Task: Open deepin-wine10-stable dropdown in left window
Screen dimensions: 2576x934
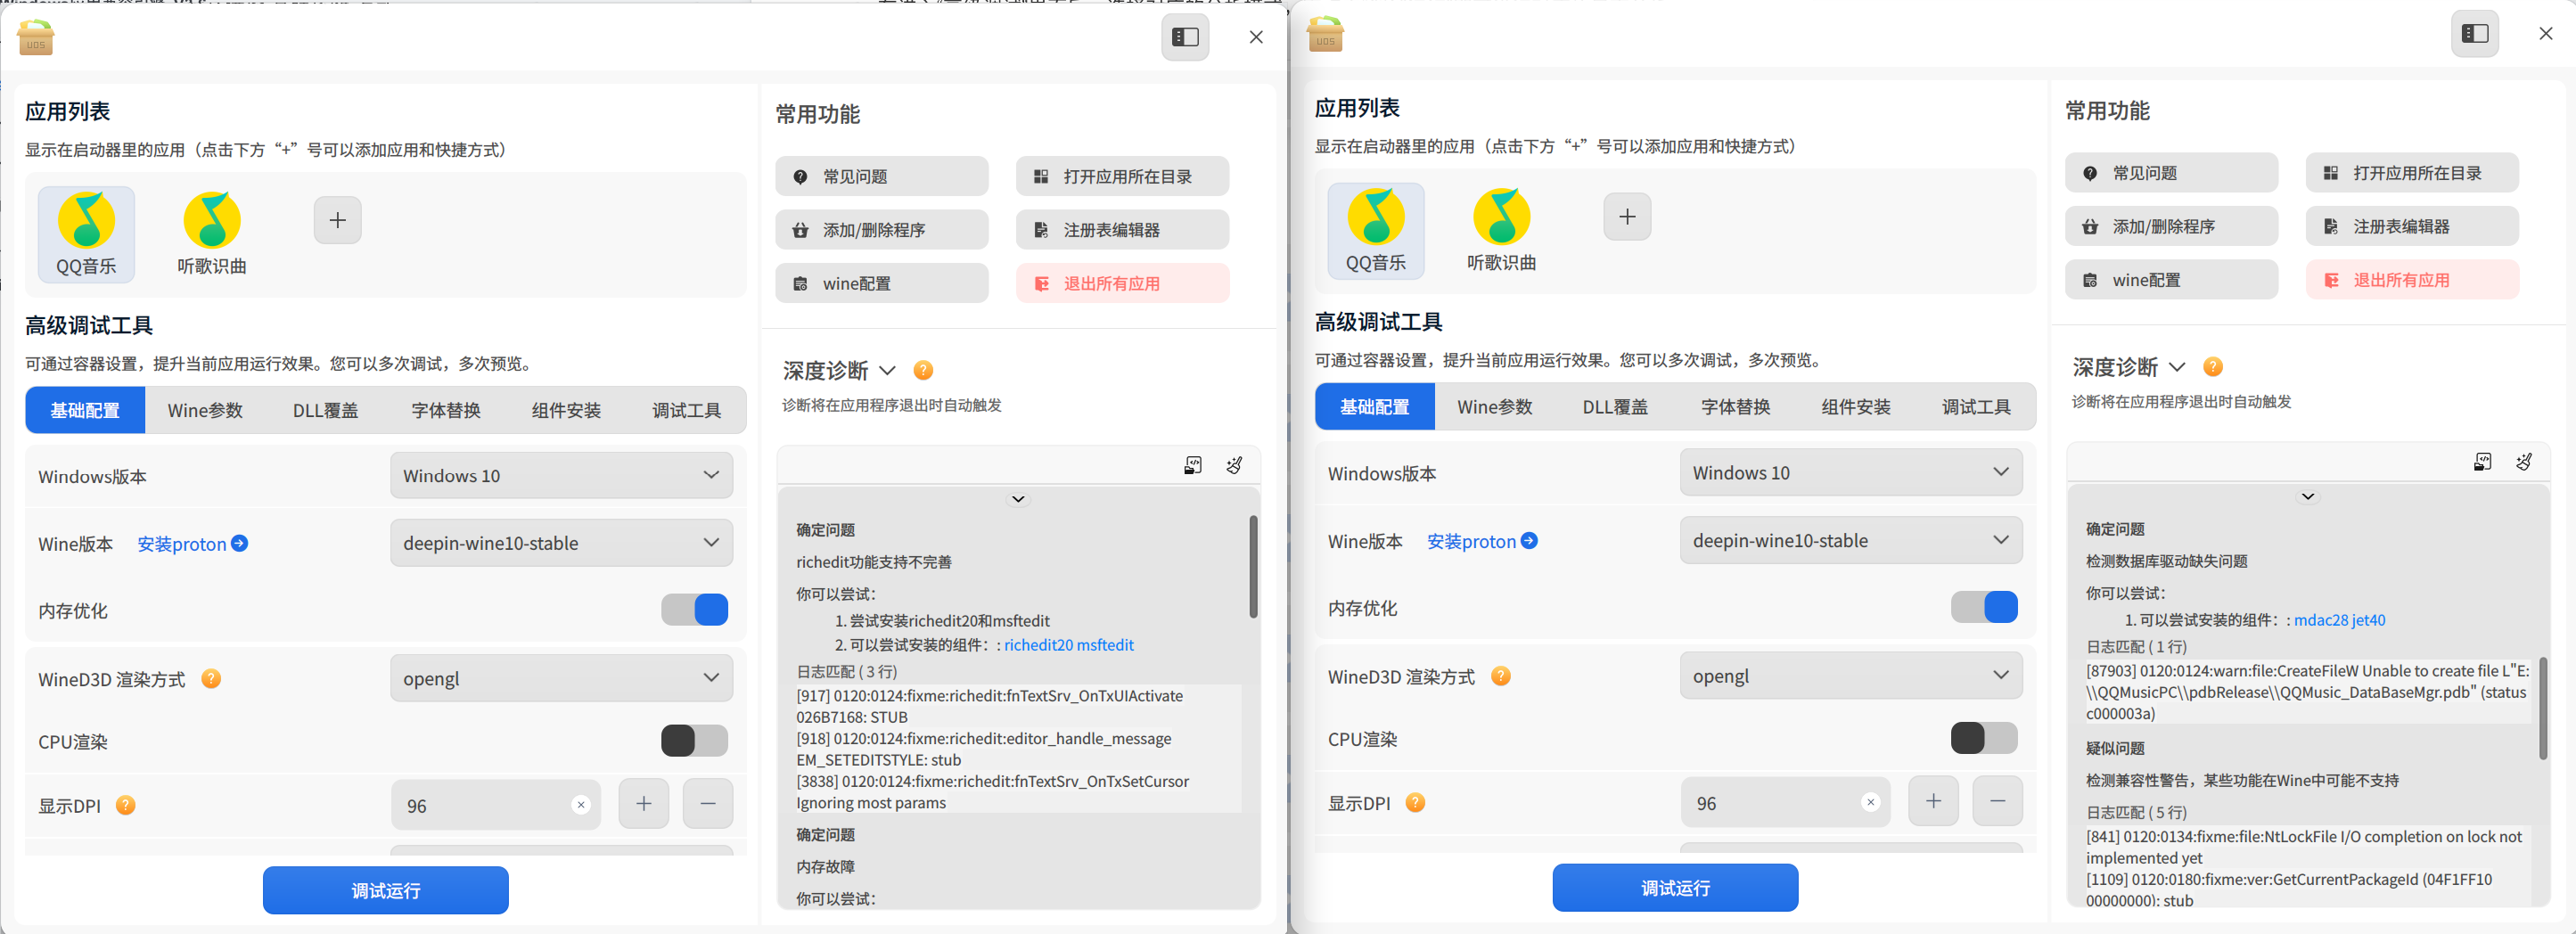Action: pos(562,543)
